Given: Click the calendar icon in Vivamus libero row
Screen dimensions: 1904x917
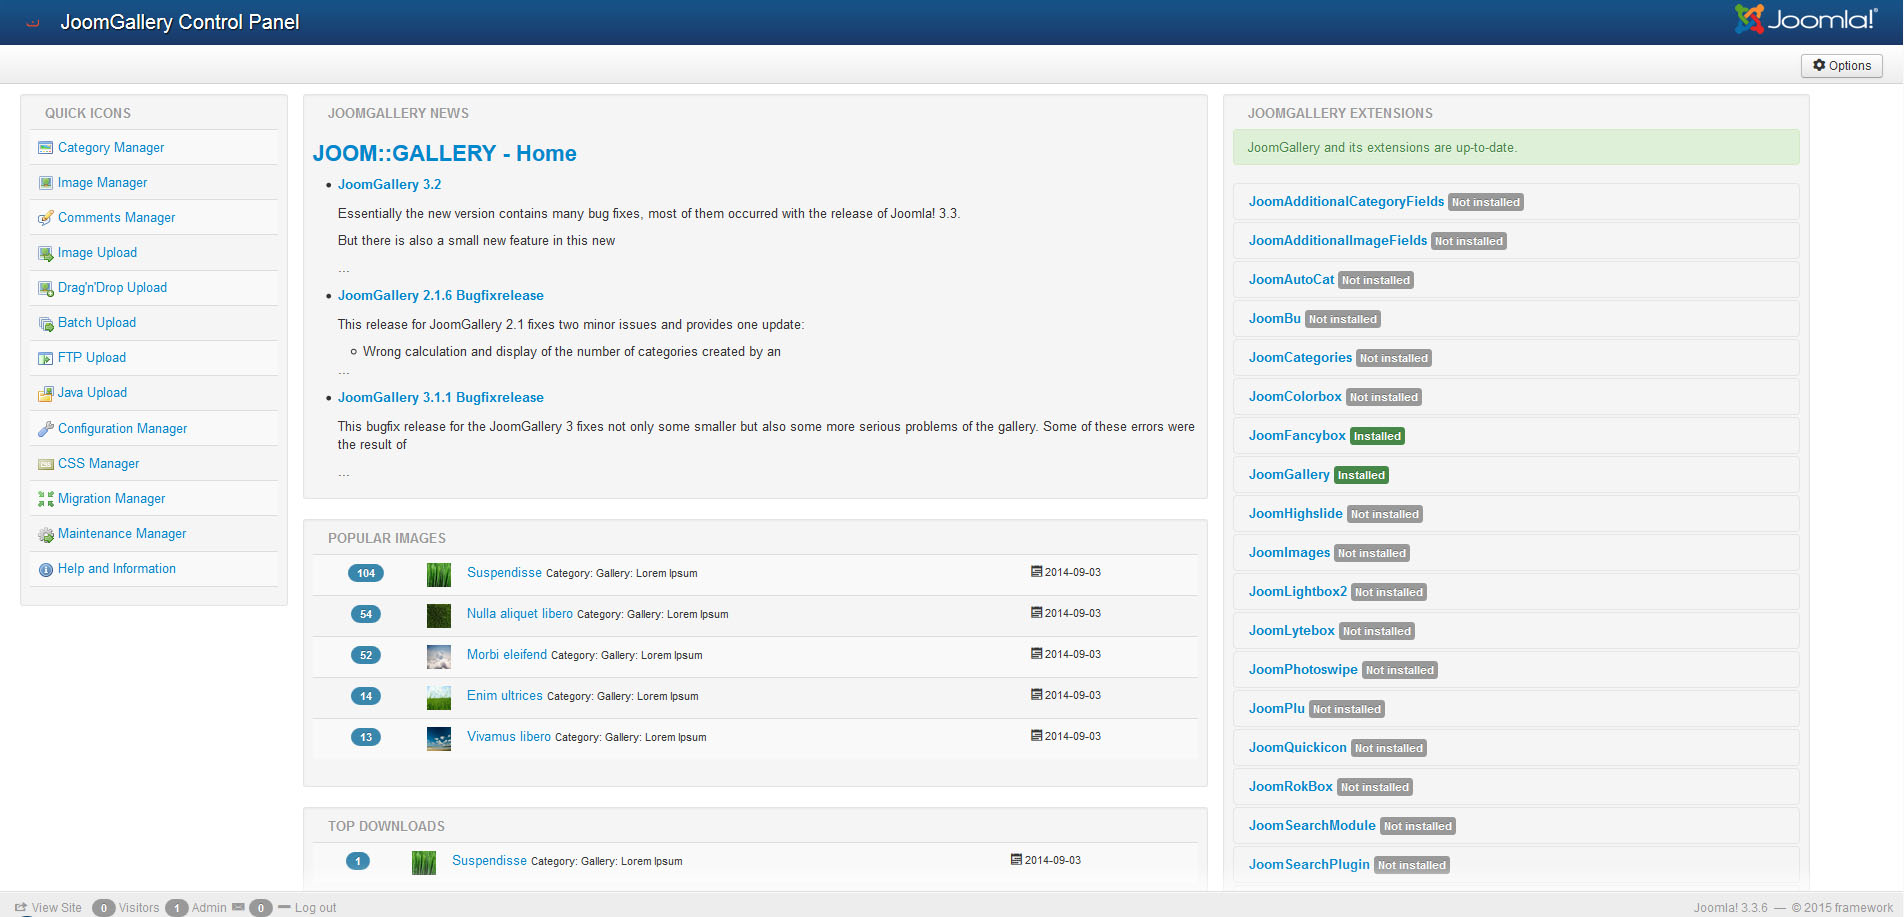Looking at the screenshot, I should [1036, 736].
